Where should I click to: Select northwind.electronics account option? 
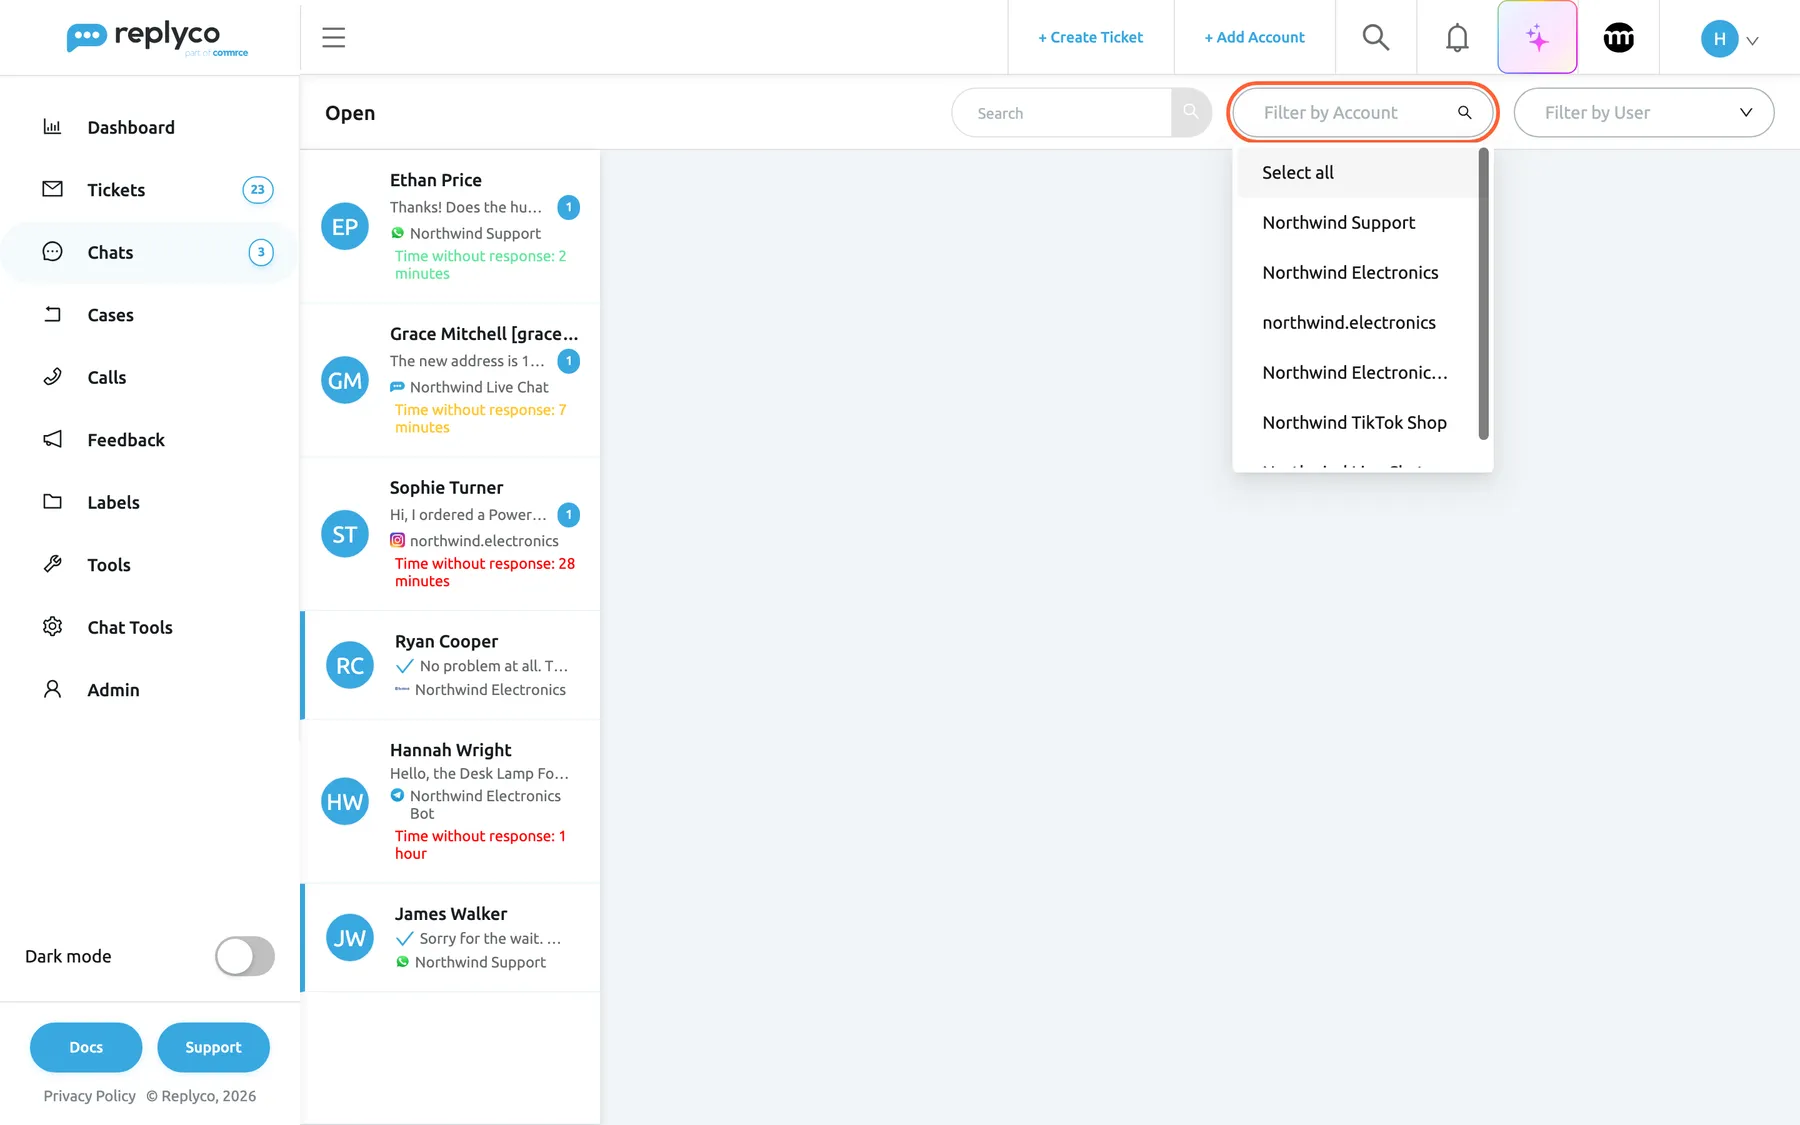pos(1358,322)
